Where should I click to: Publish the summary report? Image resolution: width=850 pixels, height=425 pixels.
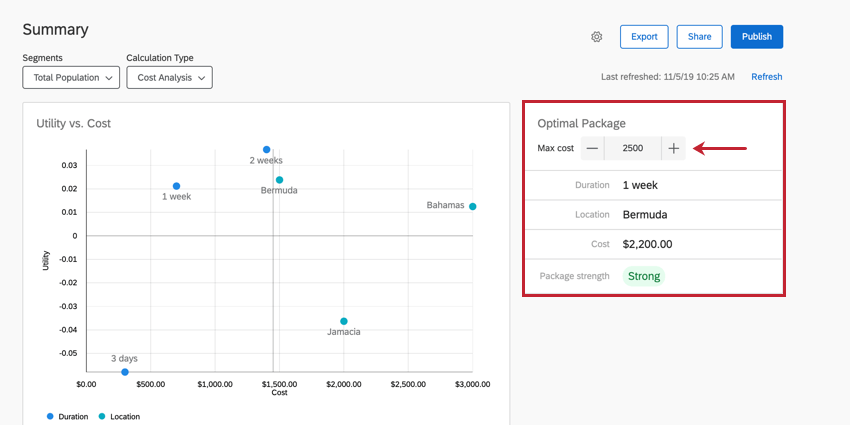coord(756,37)
